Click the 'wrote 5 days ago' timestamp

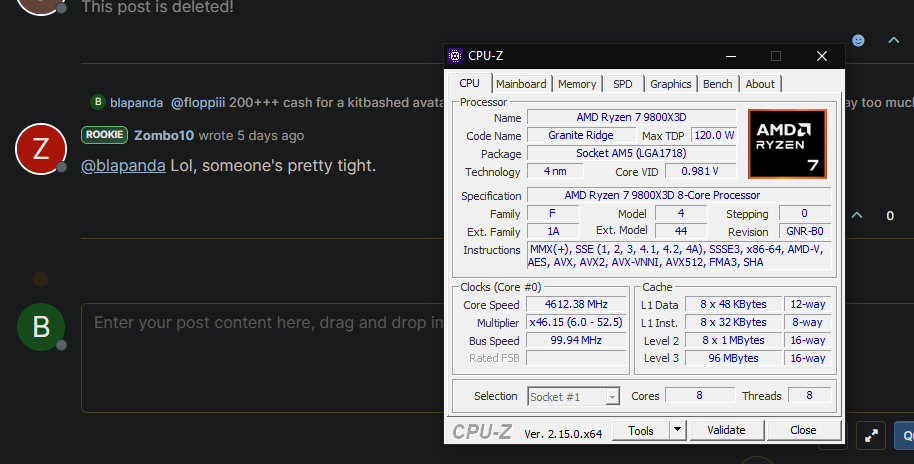pyautogui.click(x=251, y=136)
